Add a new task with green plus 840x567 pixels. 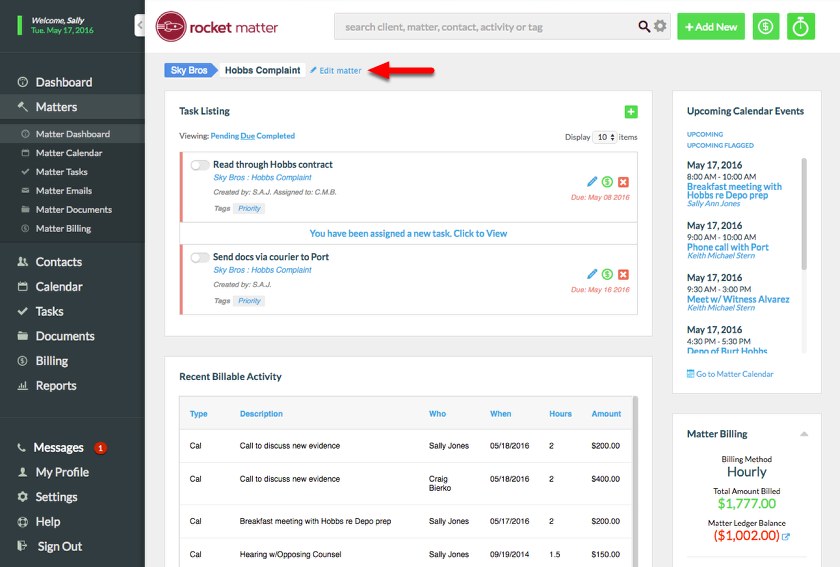(631, 111)
